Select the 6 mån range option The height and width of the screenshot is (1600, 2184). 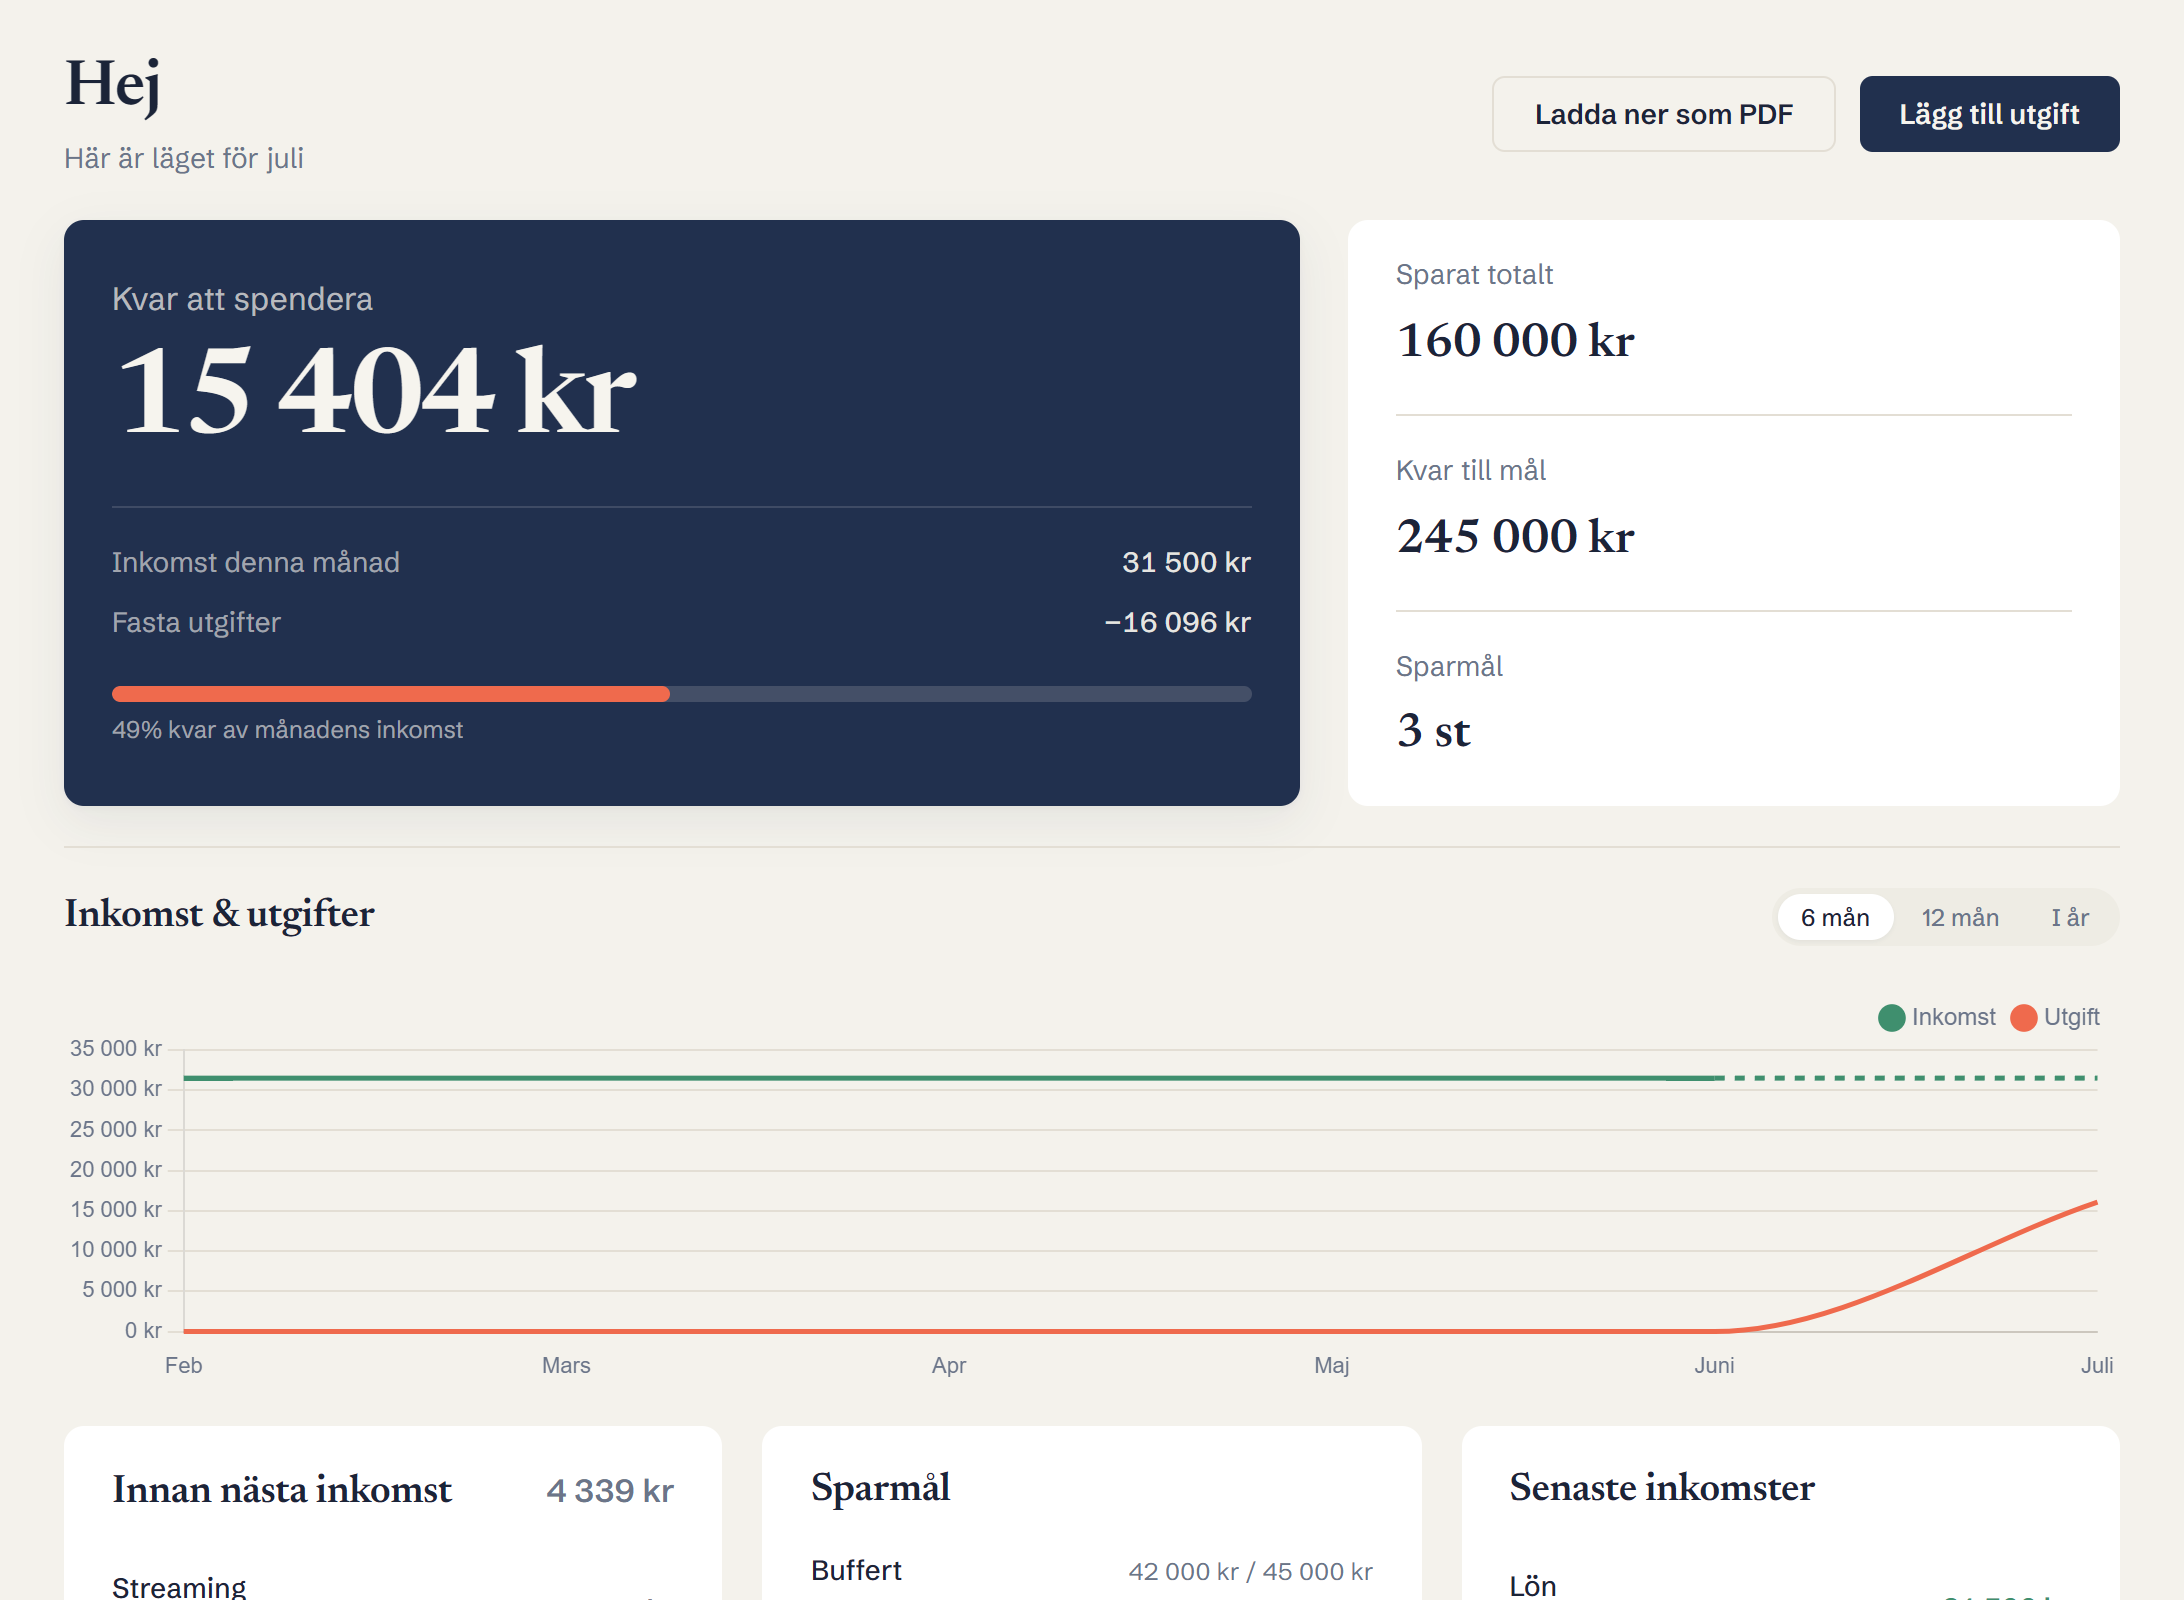point(1835,917)
